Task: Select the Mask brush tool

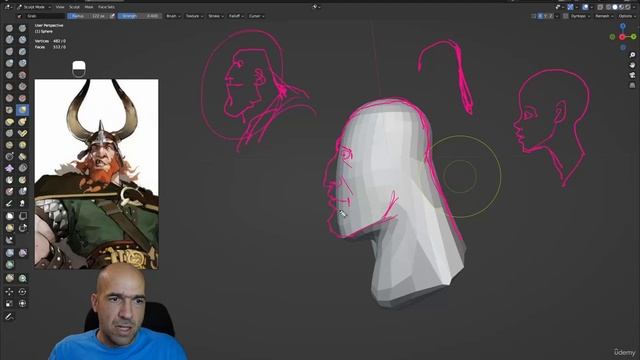Action: 9,180
